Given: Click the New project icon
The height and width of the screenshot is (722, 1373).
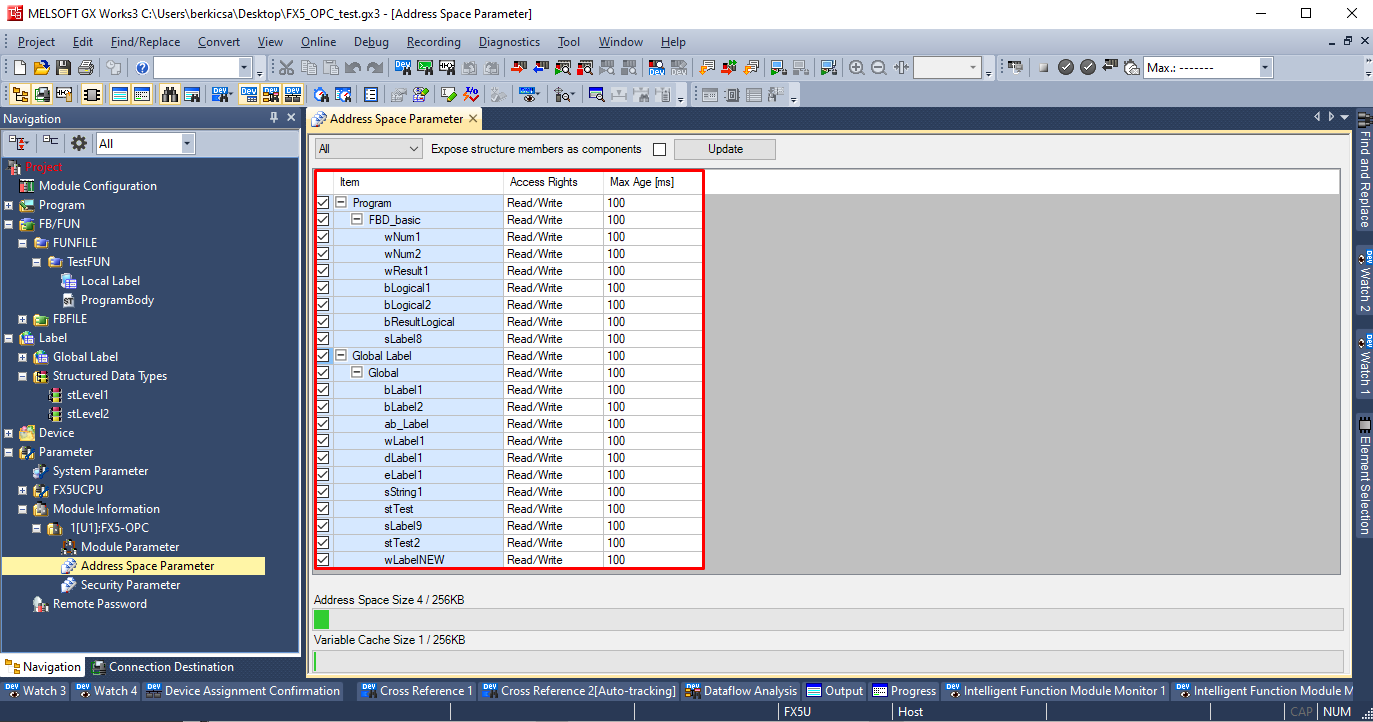Looking at the screenshot, I should point(19,67).
